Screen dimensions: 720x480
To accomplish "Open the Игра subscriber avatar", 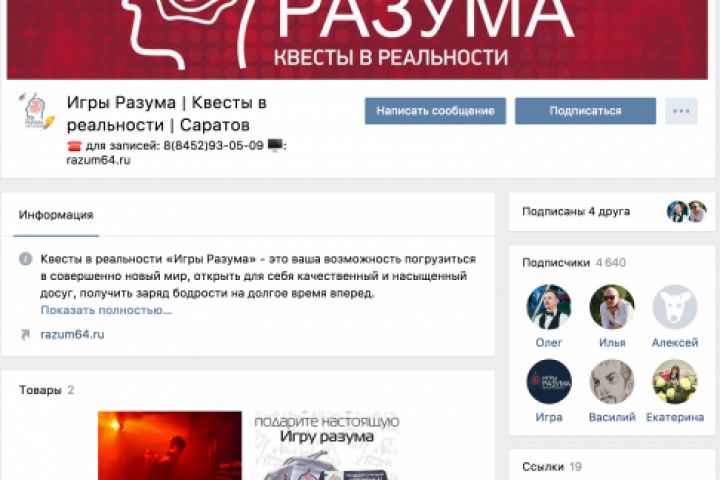I will 549,382.
